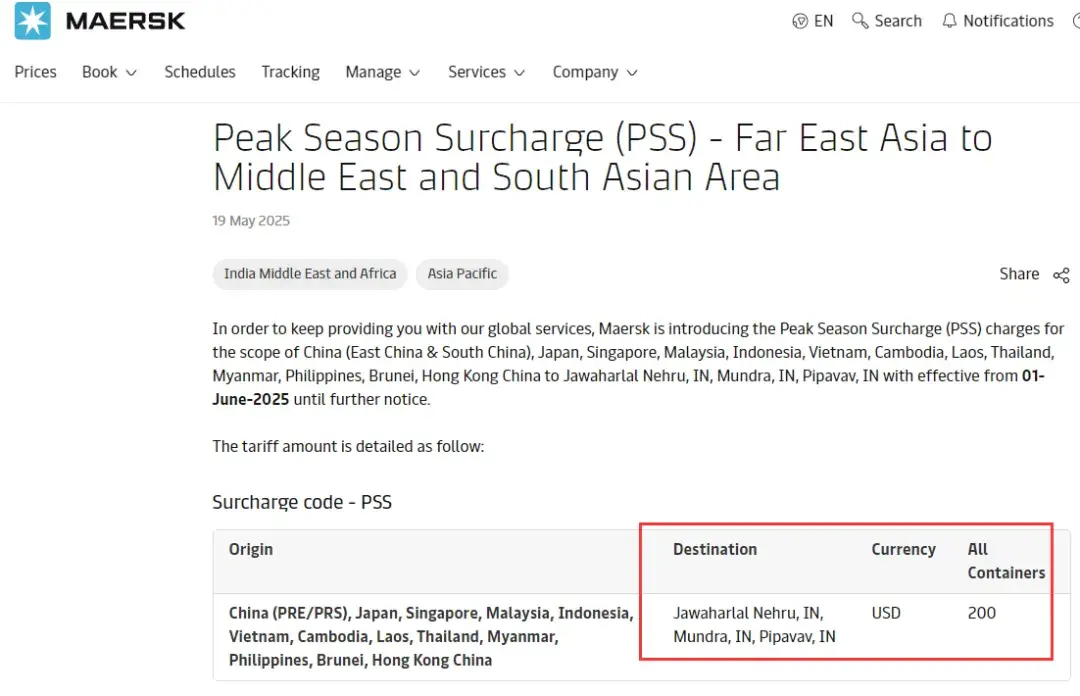Click the globe language icon
The height and width of the screenshot is (696, 1080).
[800, 21]
